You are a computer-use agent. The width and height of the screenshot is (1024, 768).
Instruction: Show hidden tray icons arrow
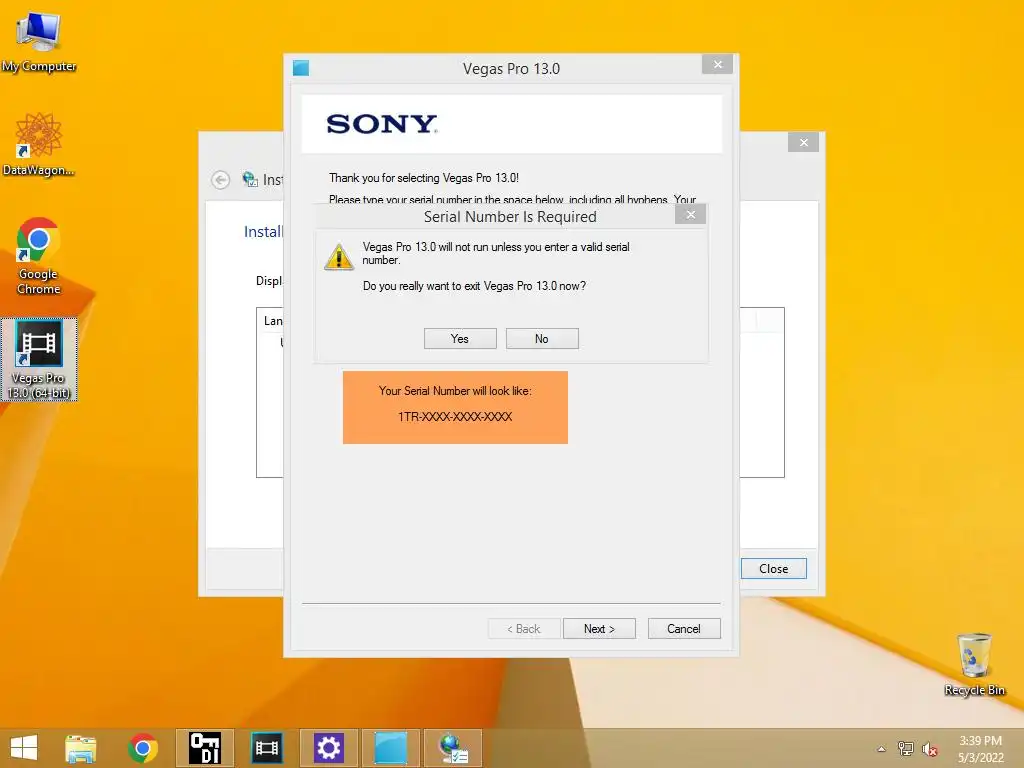[882, 749]
